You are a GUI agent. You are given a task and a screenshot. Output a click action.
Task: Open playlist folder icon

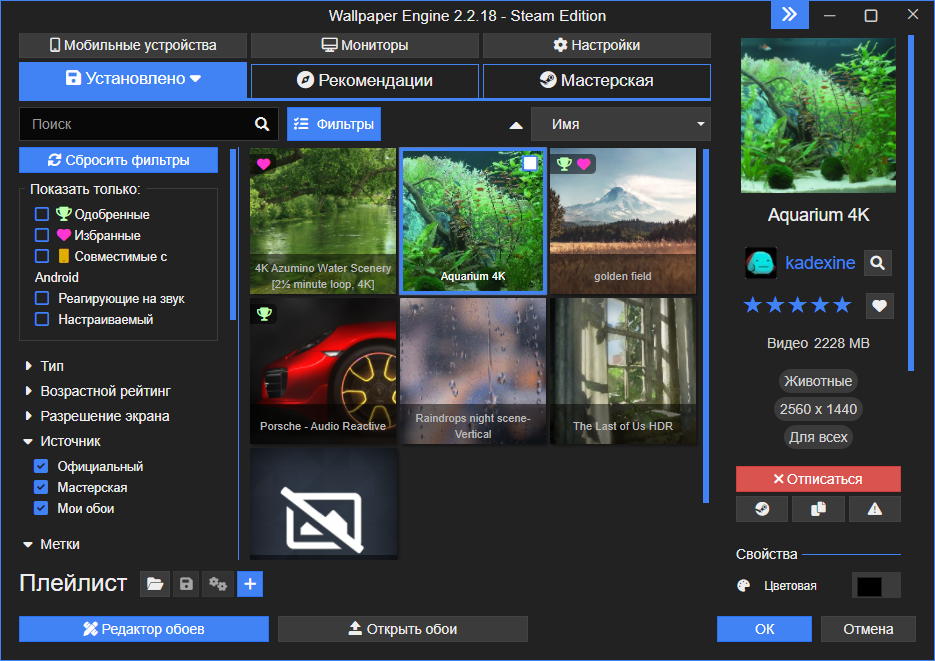click(154, 584)
